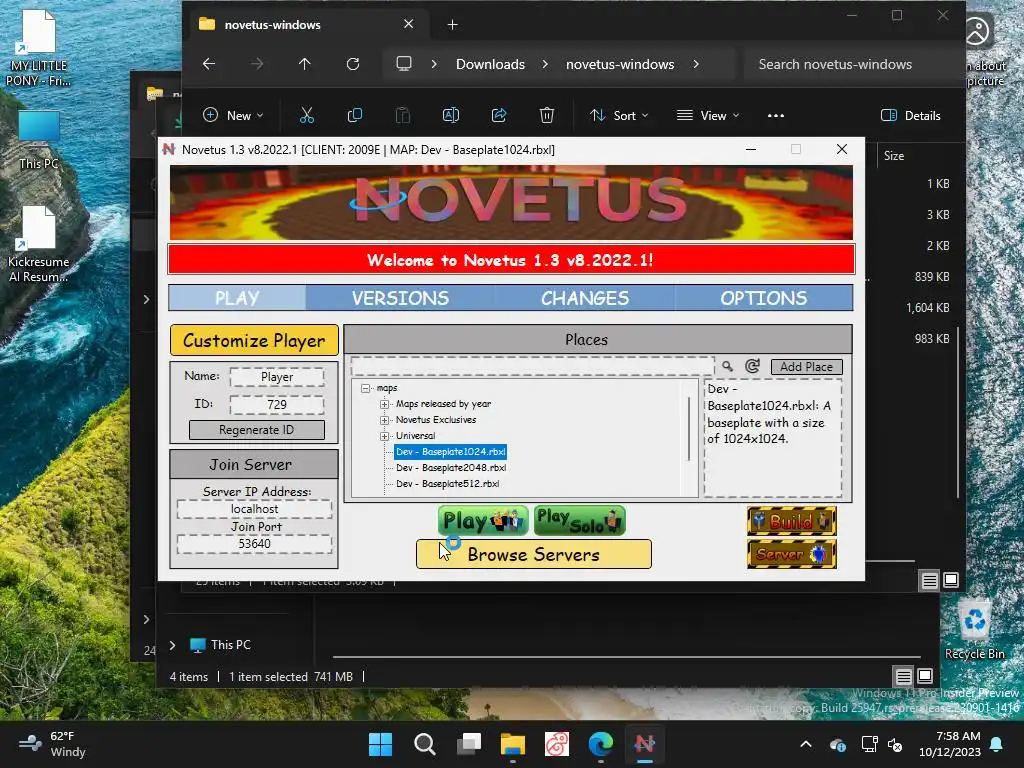Click the Rename icon in Explorer
Screen dimensions: 1024x768
point(451,116)
